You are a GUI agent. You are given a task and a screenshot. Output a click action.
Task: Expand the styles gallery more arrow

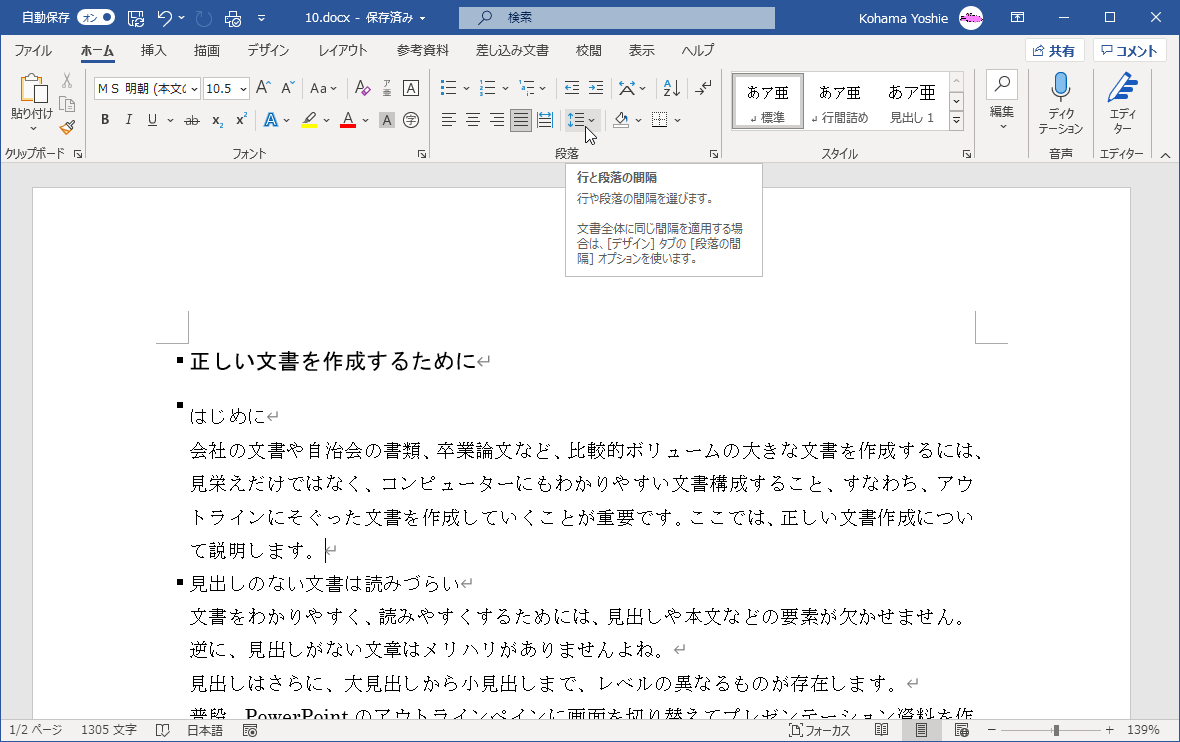(956, 120)
